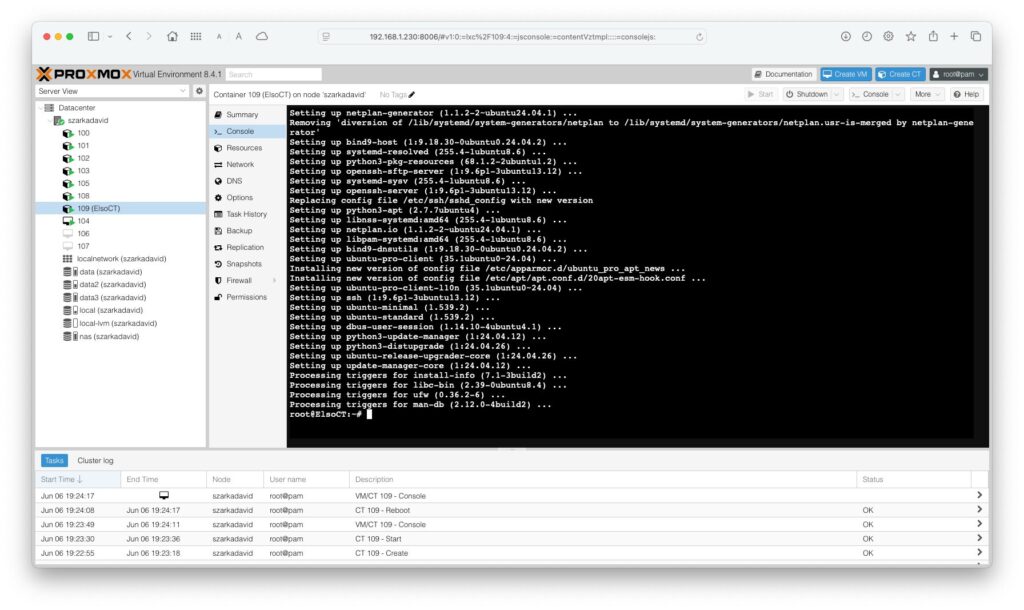Open the Snapshots panel

pyautogui.click(x=247, y=264)
